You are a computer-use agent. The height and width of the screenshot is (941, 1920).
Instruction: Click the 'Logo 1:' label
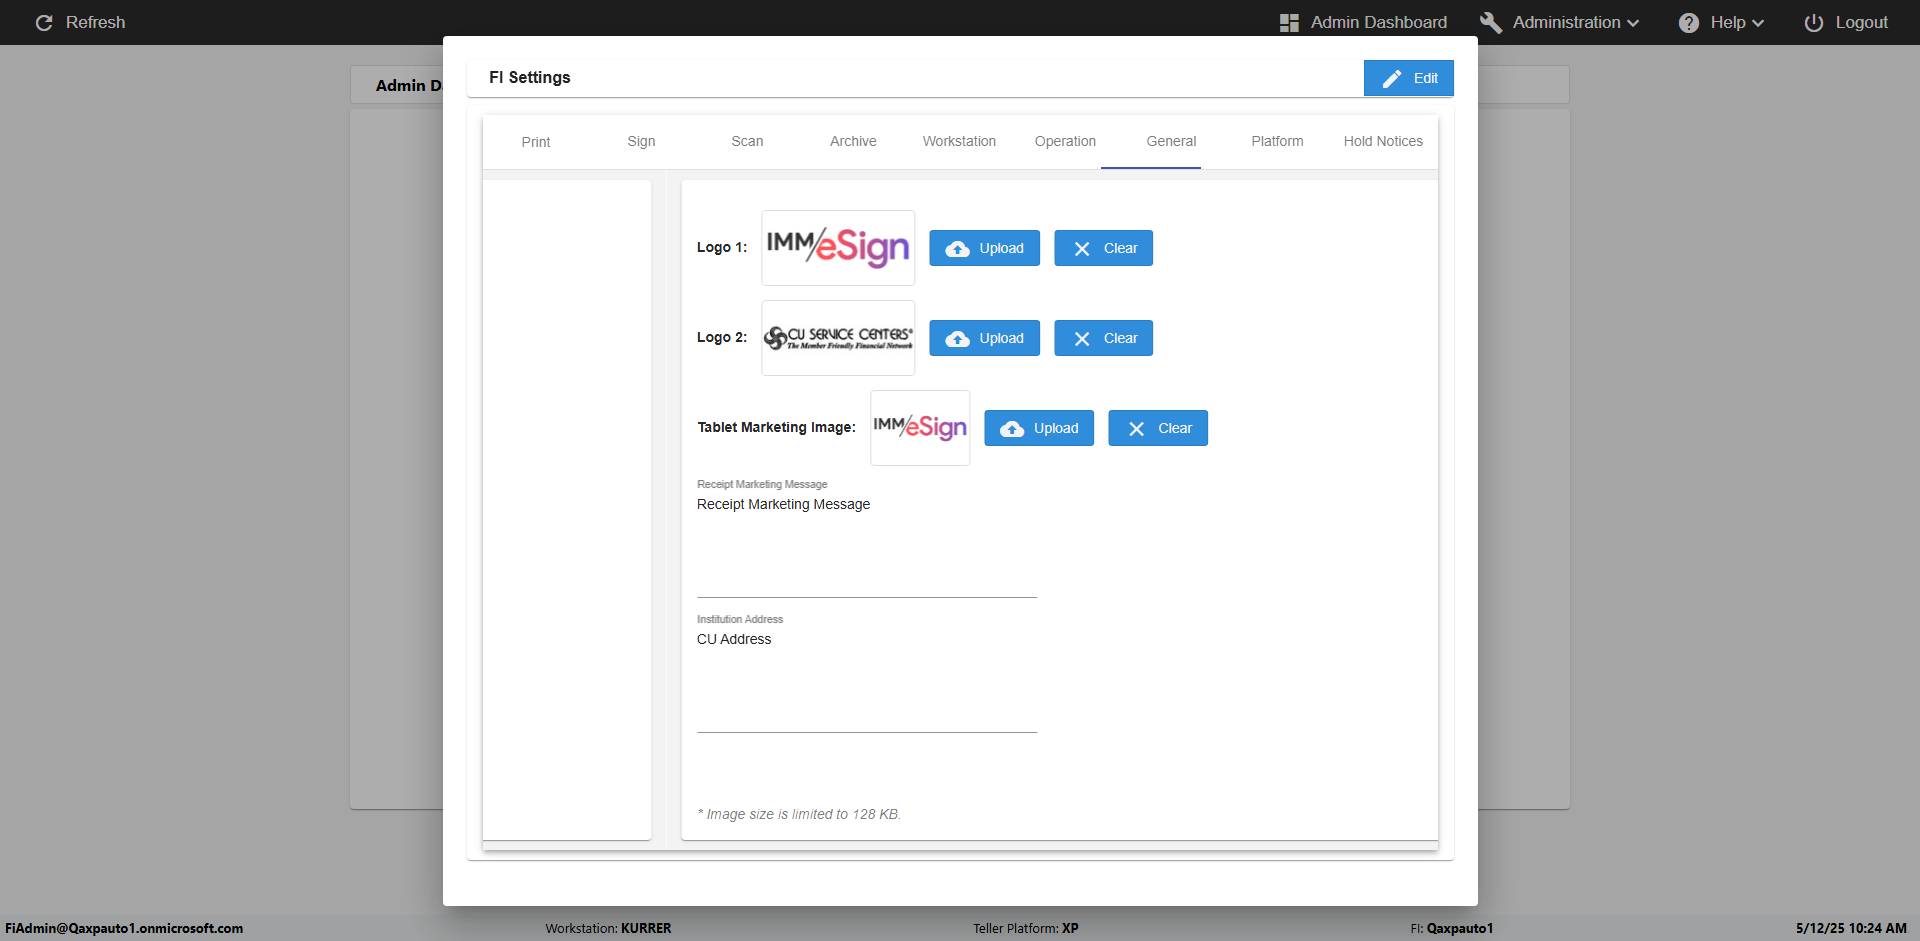point(722,247)
